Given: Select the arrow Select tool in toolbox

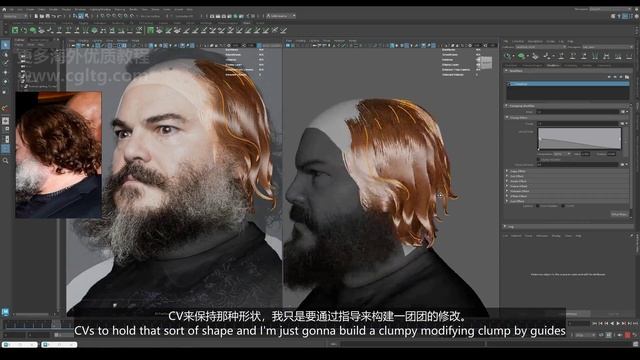Looking at the screenshot, I should click(x=5, y=44).
